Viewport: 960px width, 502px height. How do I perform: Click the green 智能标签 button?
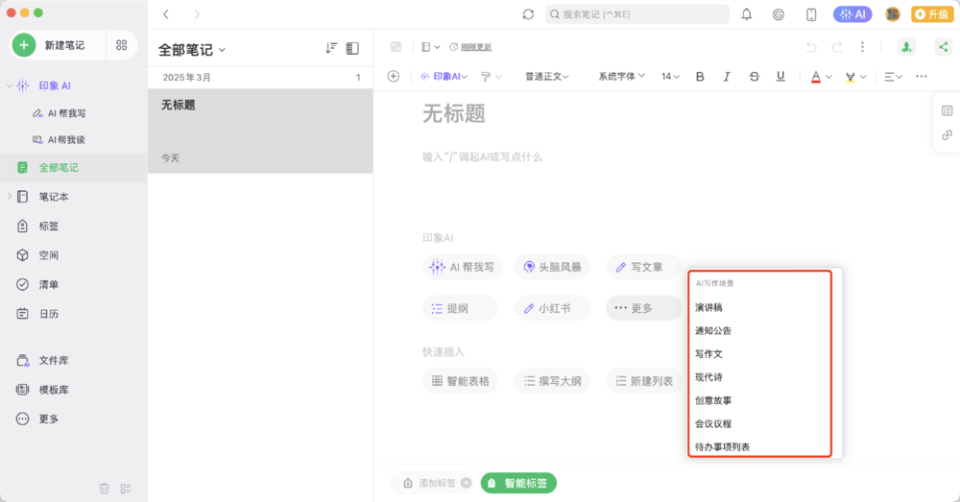tap(519, 483)
